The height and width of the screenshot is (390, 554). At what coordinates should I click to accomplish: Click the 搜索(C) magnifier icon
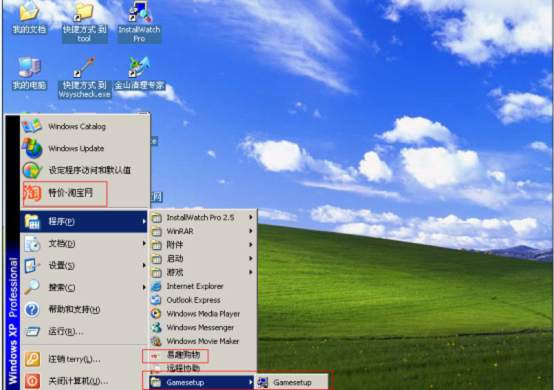32,287
